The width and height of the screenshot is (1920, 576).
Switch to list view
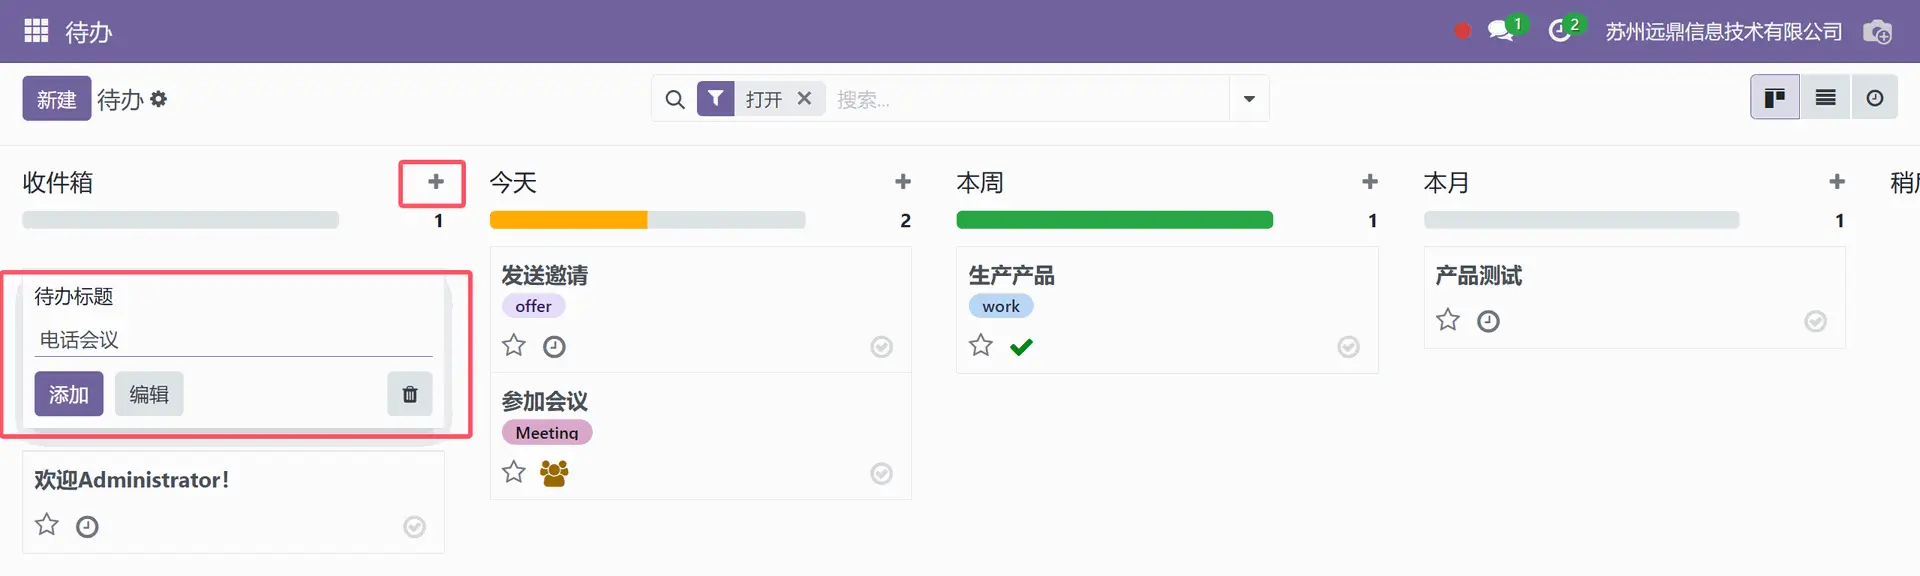(1825, 98)
